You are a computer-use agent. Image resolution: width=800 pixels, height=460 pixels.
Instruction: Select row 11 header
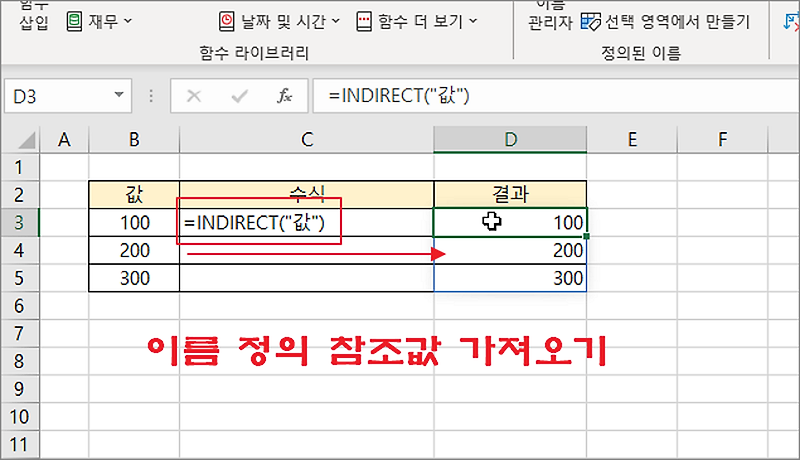[x=19, y=445]
